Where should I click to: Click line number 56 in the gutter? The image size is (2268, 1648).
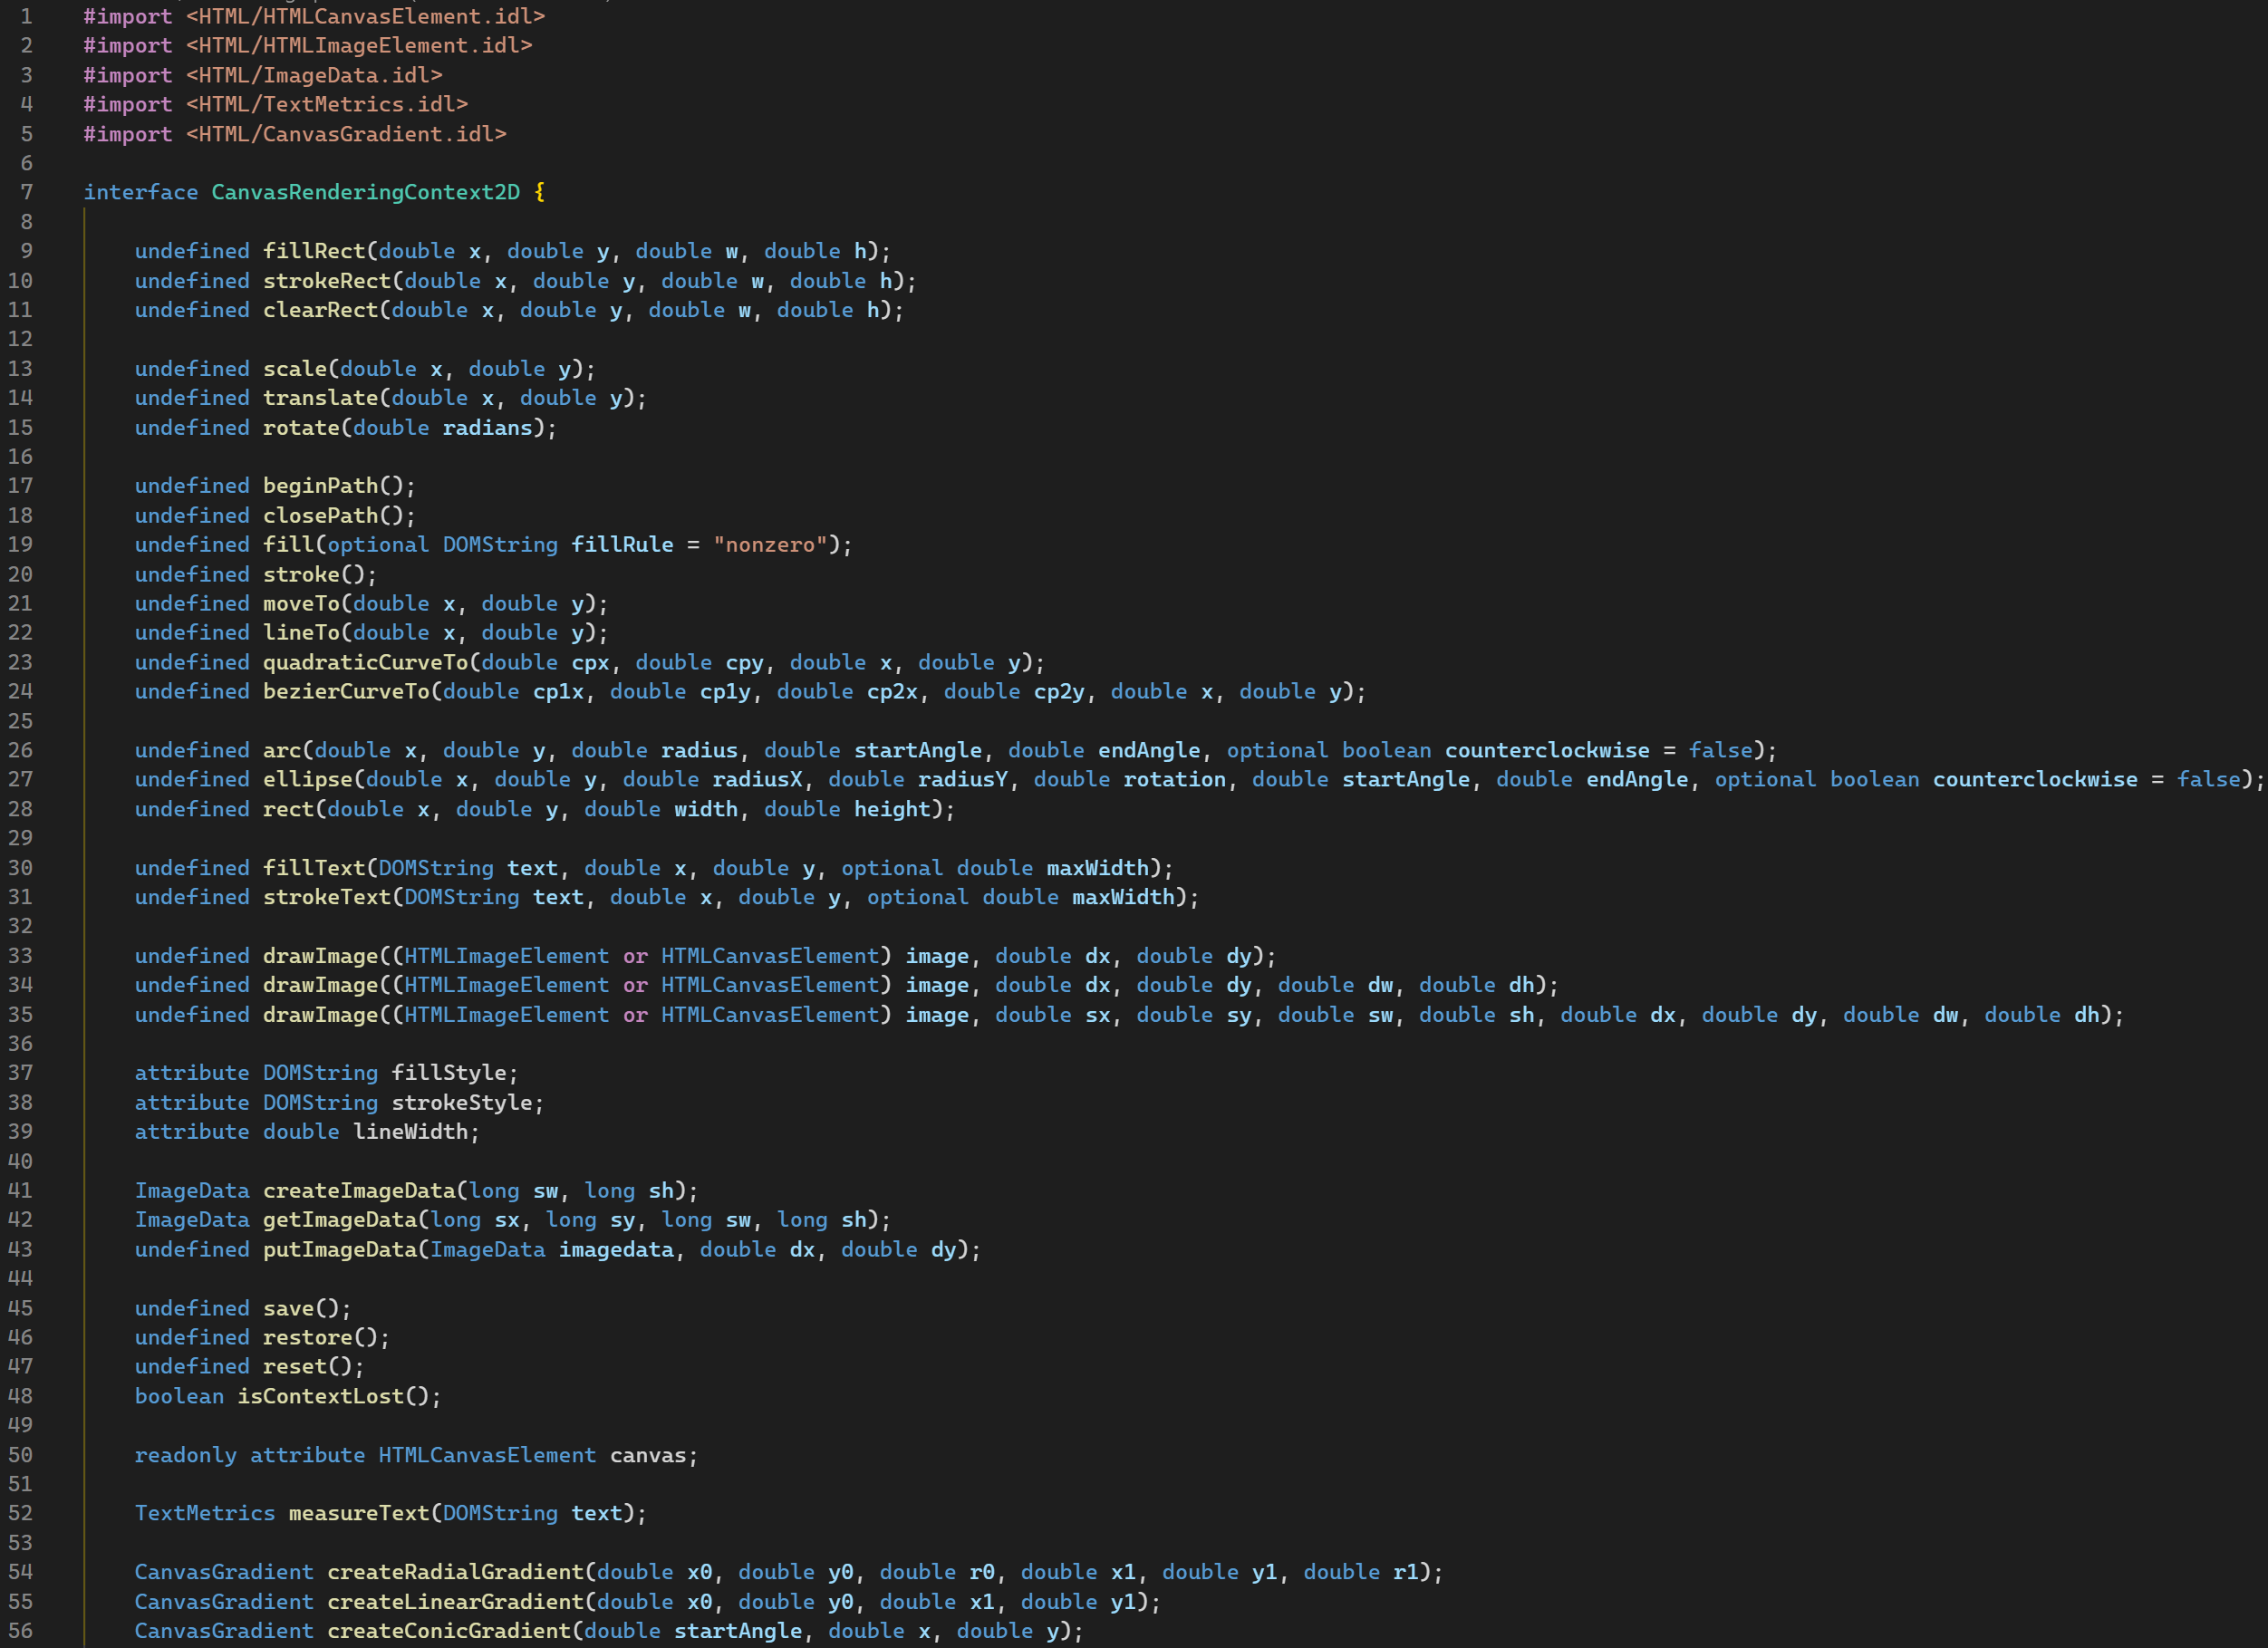pyautogui.click(x=20, y=1631)
